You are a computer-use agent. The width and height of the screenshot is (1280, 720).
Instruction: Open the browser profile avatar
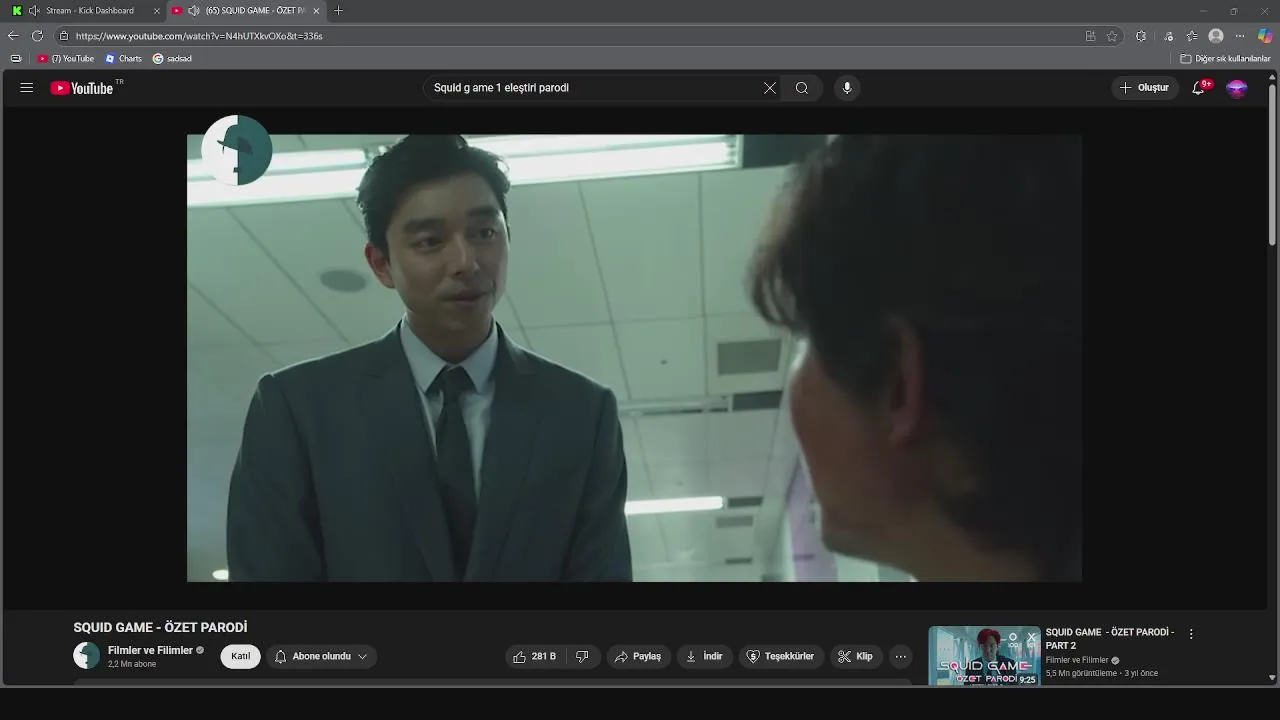1216,36
